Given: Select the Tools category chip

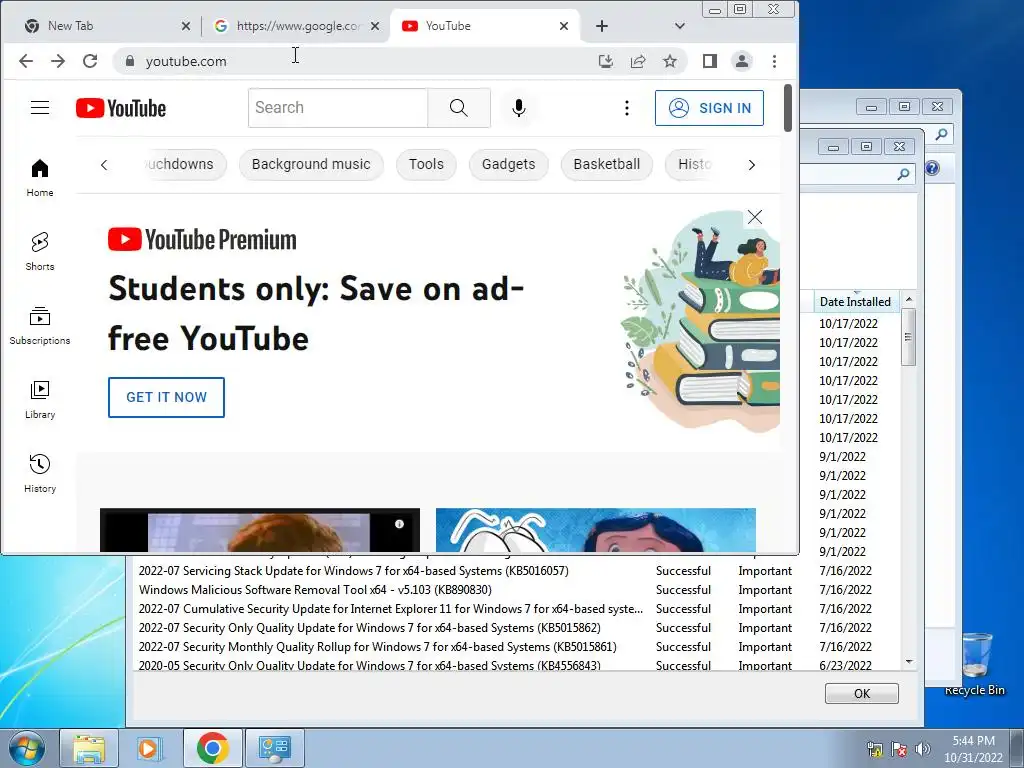Looking at the screenshot, I should pos(426,165).
